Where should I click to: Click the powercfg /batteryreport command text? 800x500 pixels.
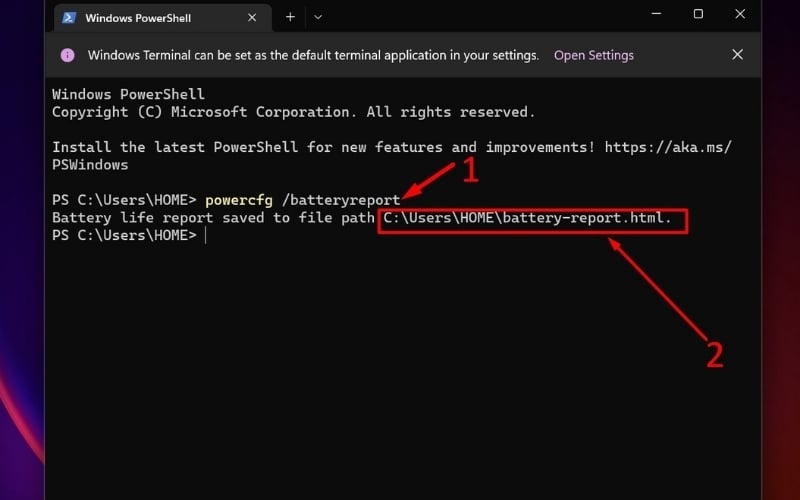(x=302, y=200)
